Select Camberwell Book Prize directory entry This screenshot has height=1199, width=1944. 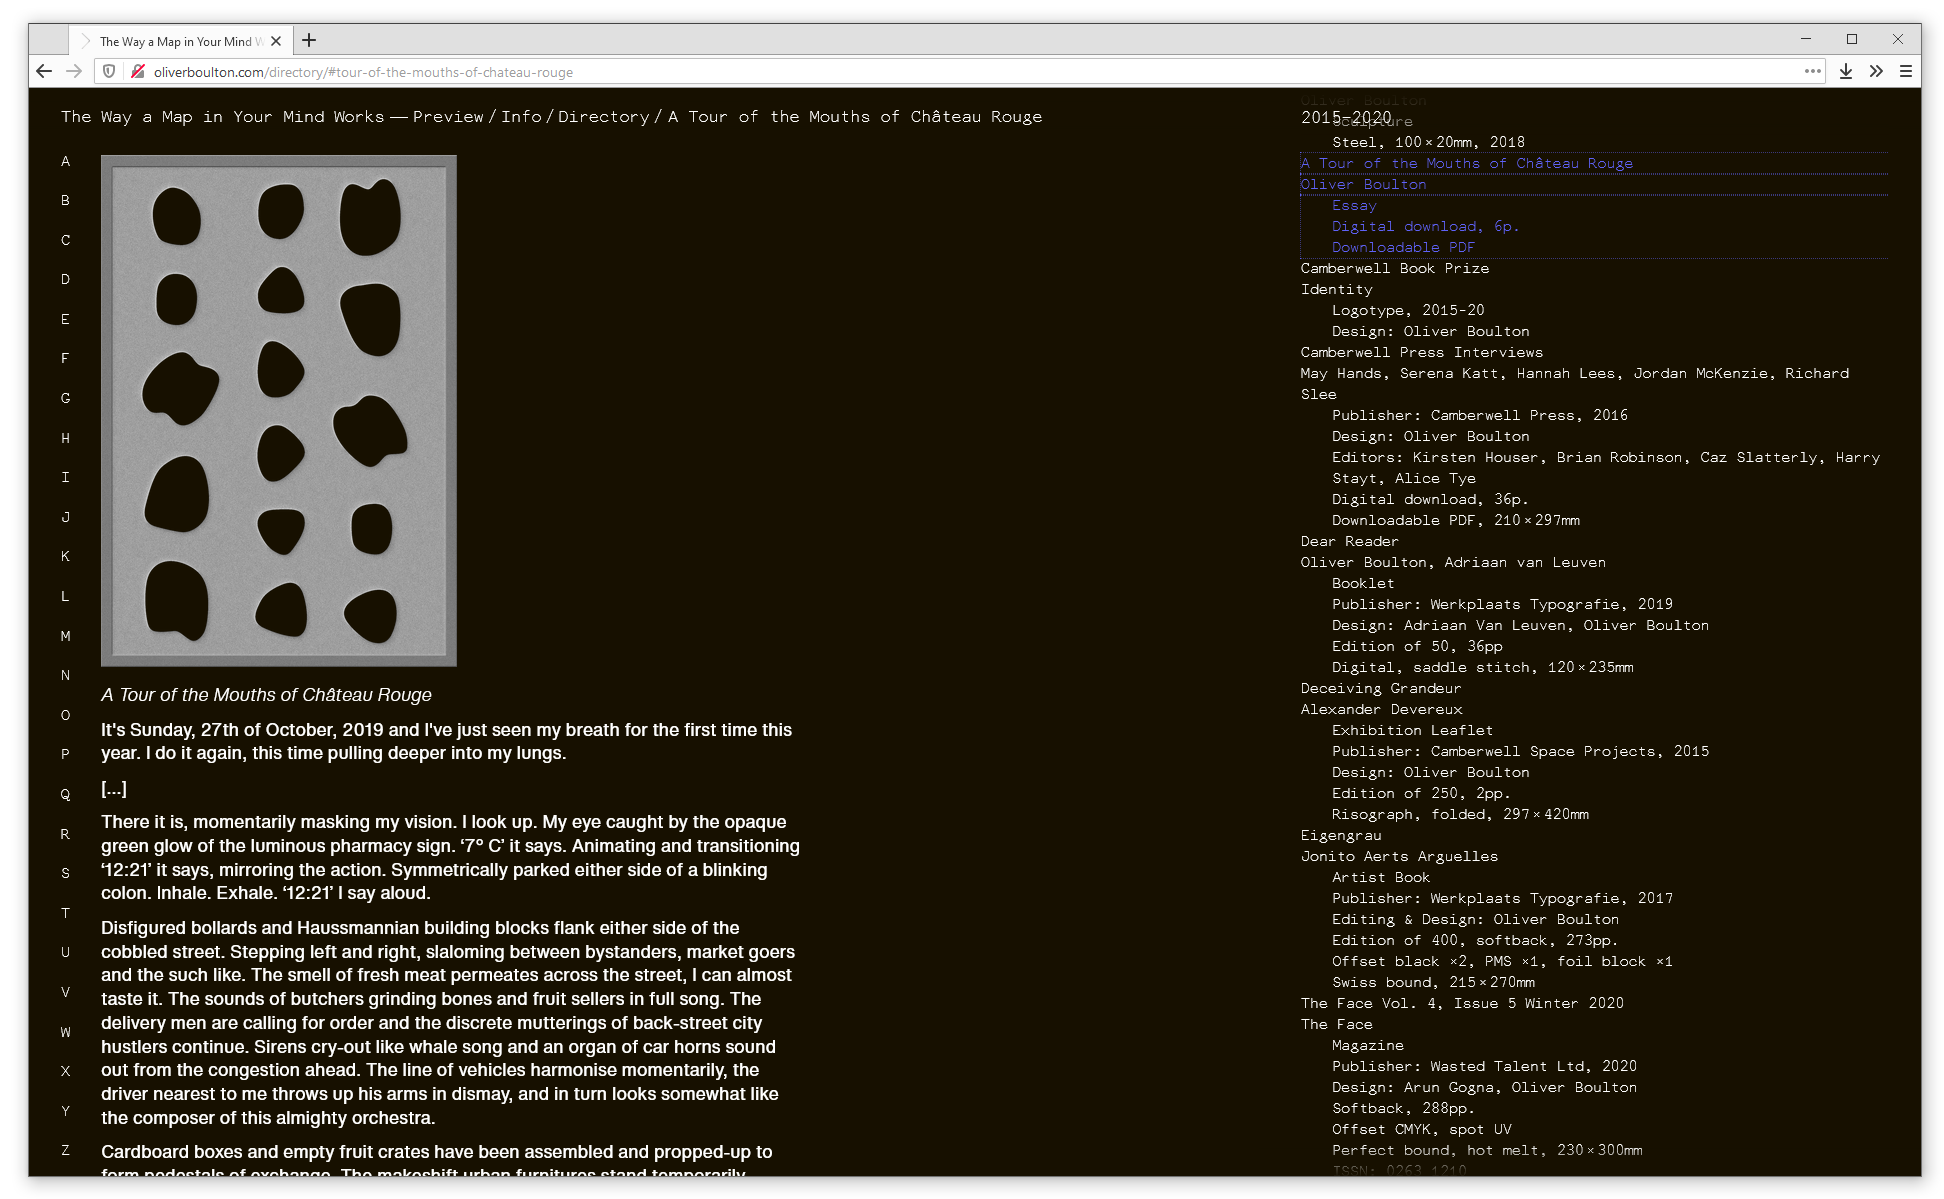(x=1394, y=268)
